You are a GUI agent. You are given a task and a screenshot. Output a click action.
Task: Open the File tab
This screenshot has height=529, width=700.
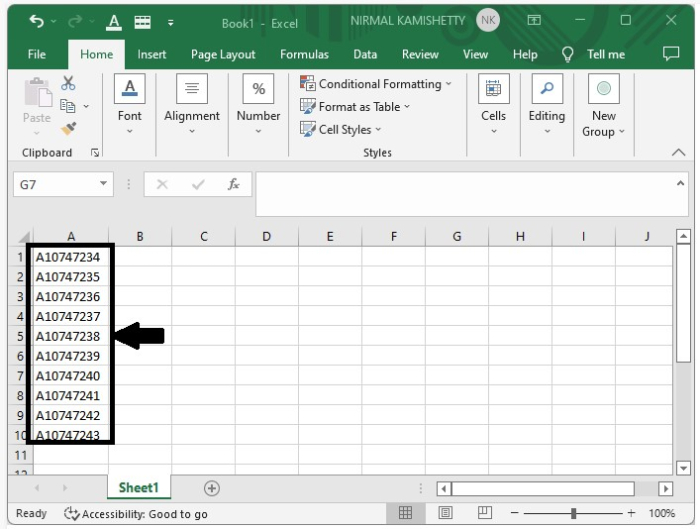click(37, 54)
